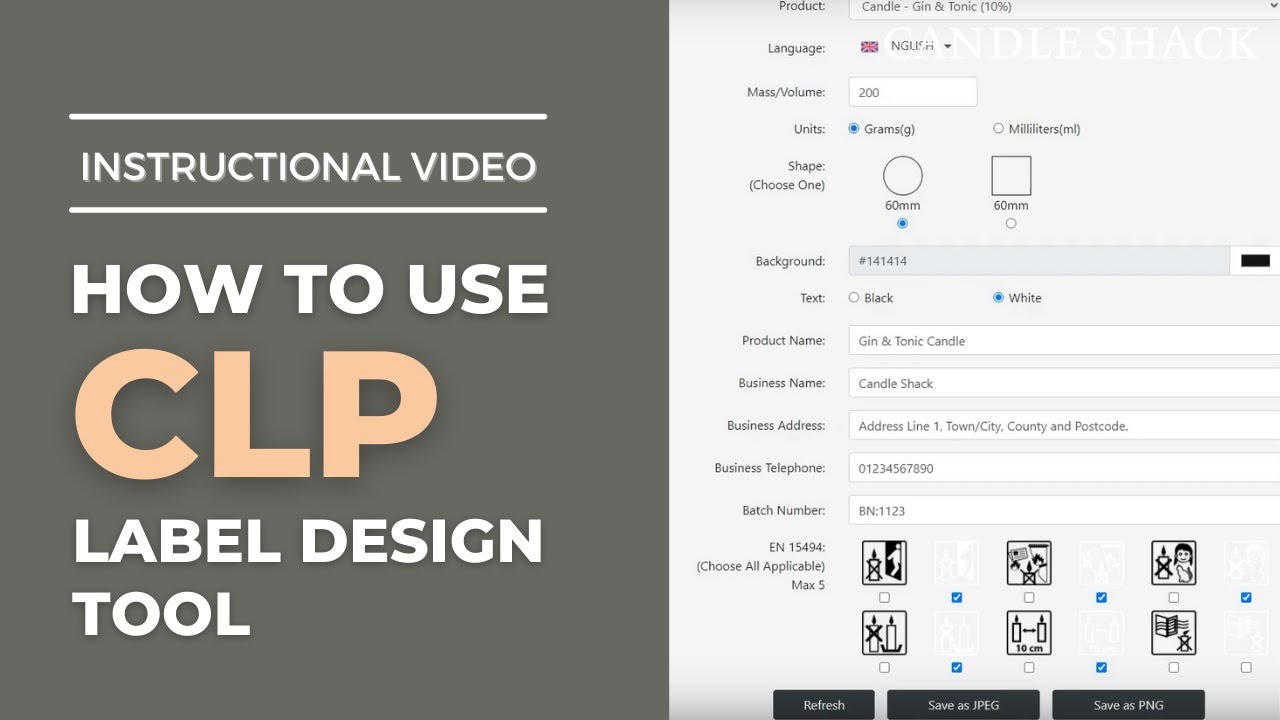Image resolution: width=1280 pixels, height=720 pixels.
Task: Click the 60mm circle shape icon
Action: [x=902, y=176]
